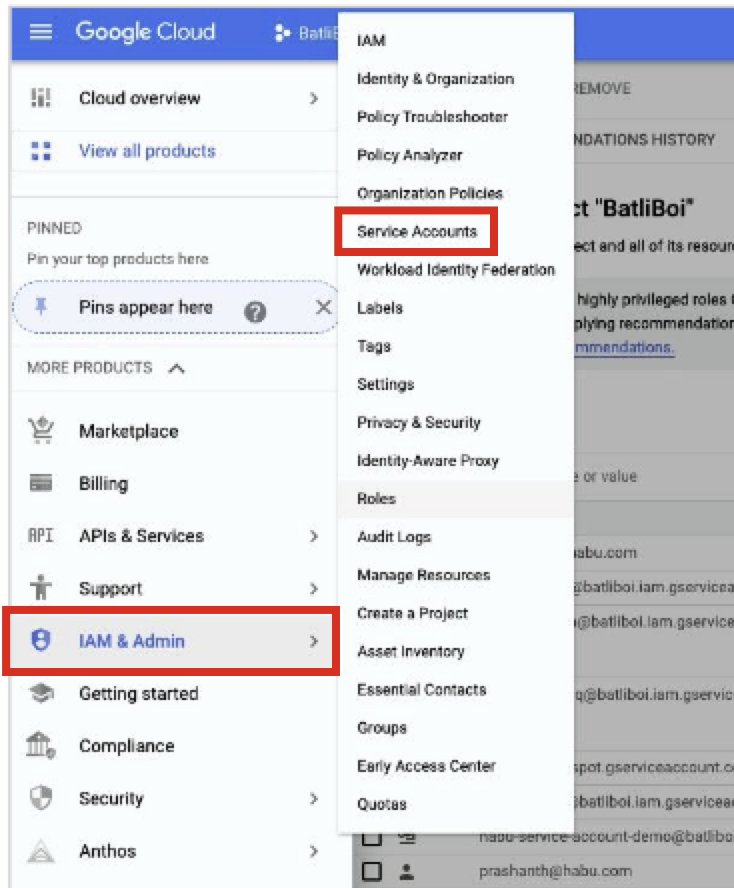Screen dimensions: 734x888
Task: Open the hamburger navigation menu
Action: coord(40,32)
